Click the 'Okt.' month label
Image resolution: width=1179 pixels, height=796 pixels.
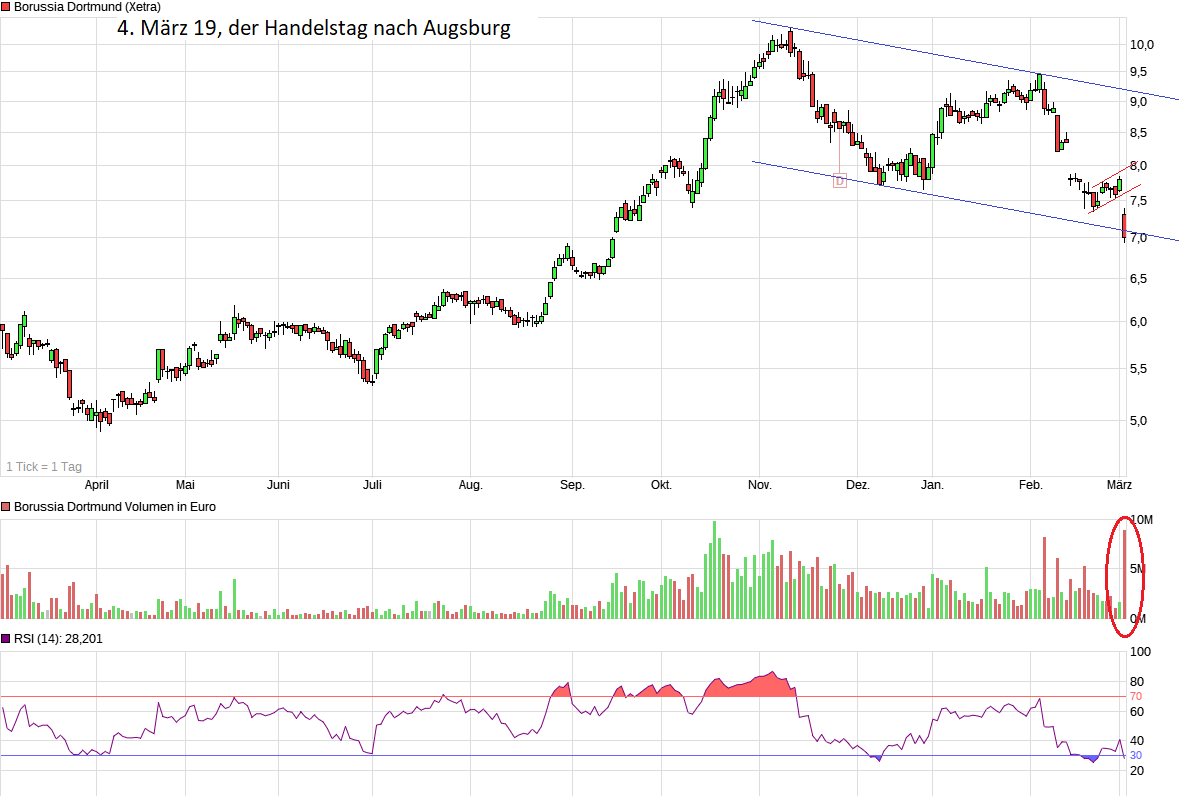[x=662, y=485]
